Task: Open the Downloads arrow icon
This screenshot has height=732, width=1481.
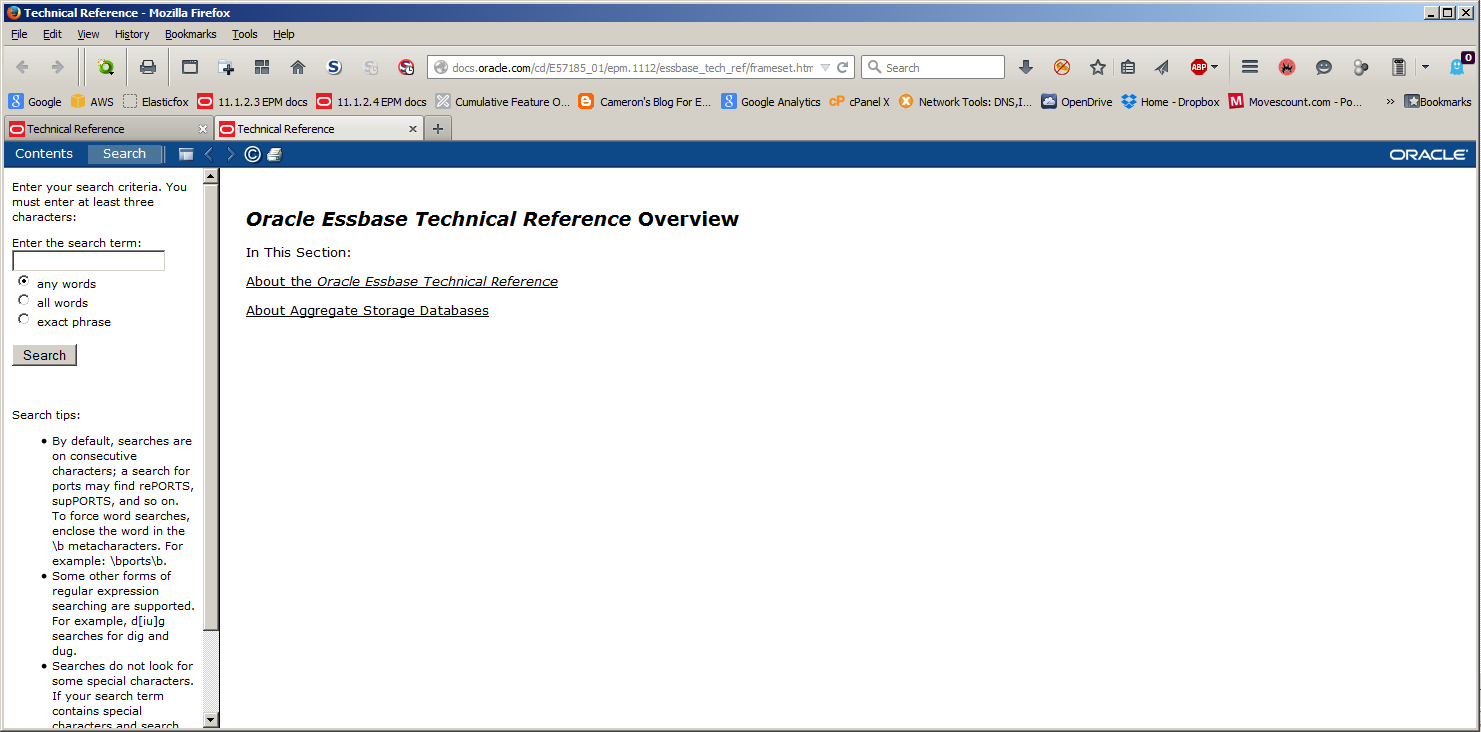Action: pyautogui.click(x=1025, y=67)
